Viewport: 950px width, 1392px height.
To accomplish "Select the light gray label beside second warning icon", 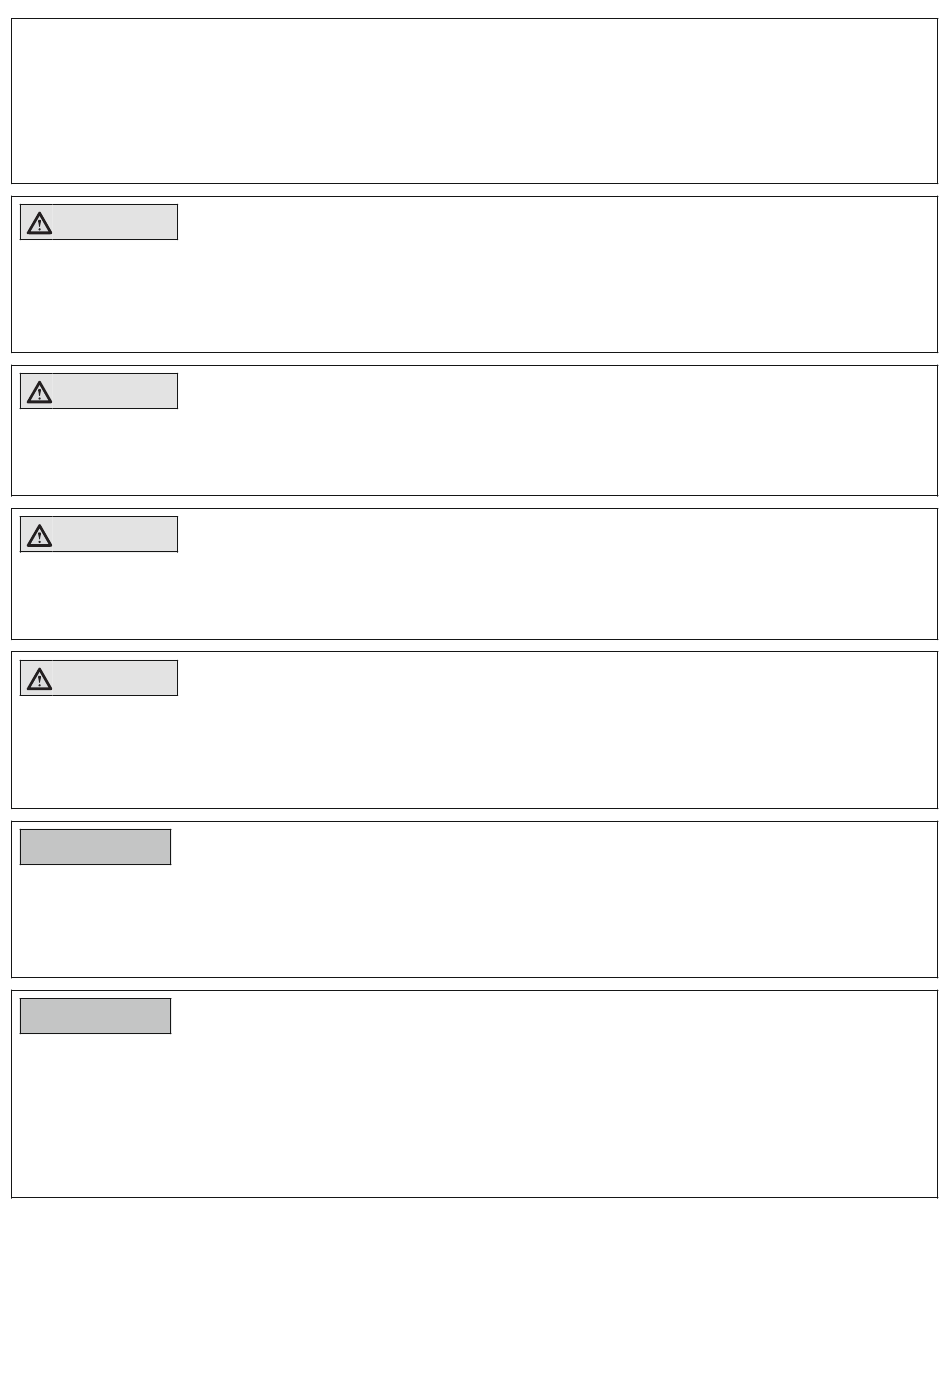I will click(x=114, y=391).
